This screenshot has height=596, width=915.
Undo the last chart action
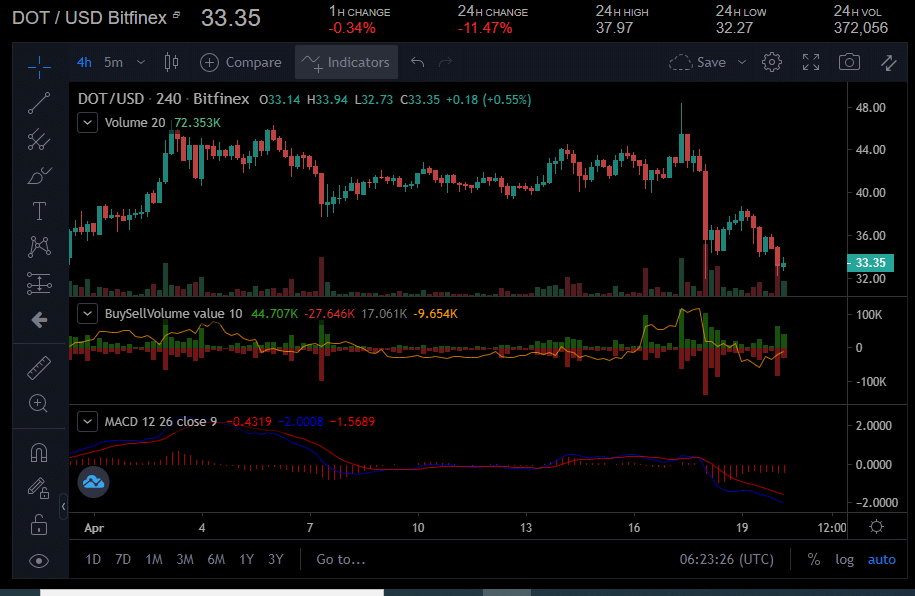[417, 62]
